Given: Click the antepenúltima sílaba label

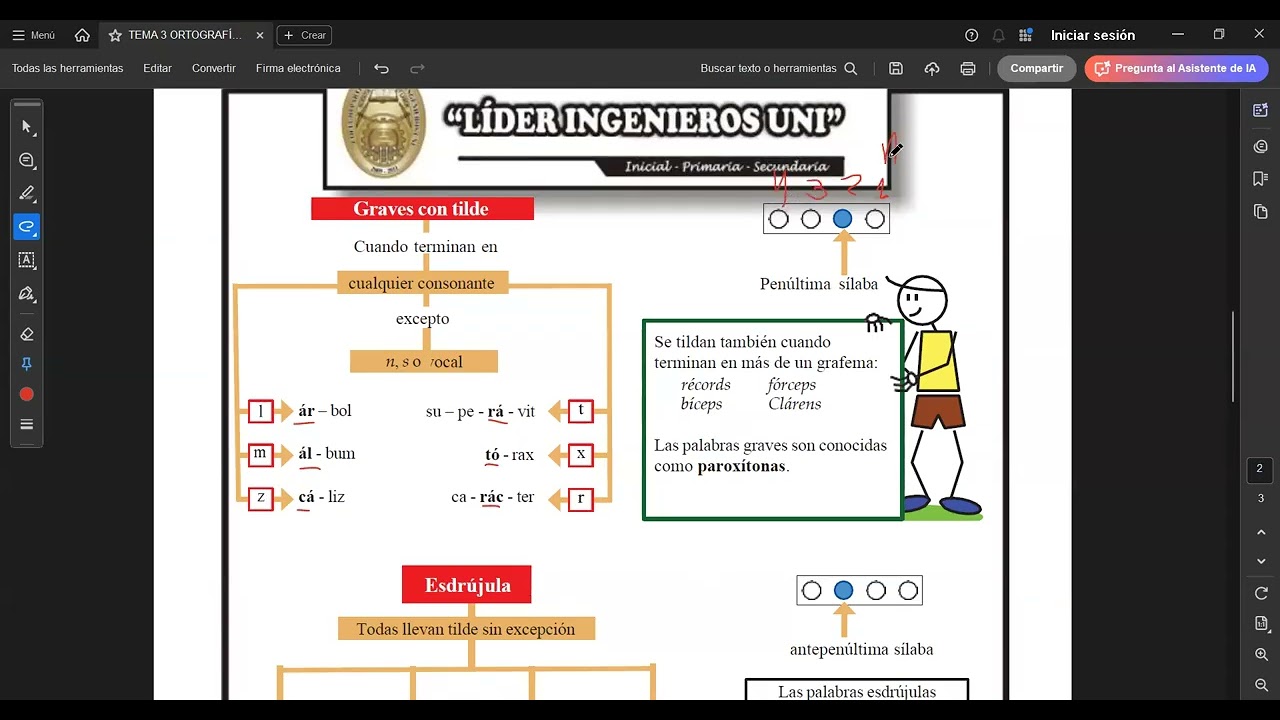Looking at the screenshot, I should 861,650.
